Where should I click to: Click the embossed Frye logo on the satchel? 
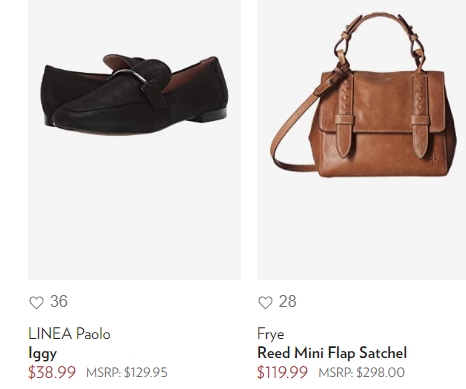[x=432, y=158]
